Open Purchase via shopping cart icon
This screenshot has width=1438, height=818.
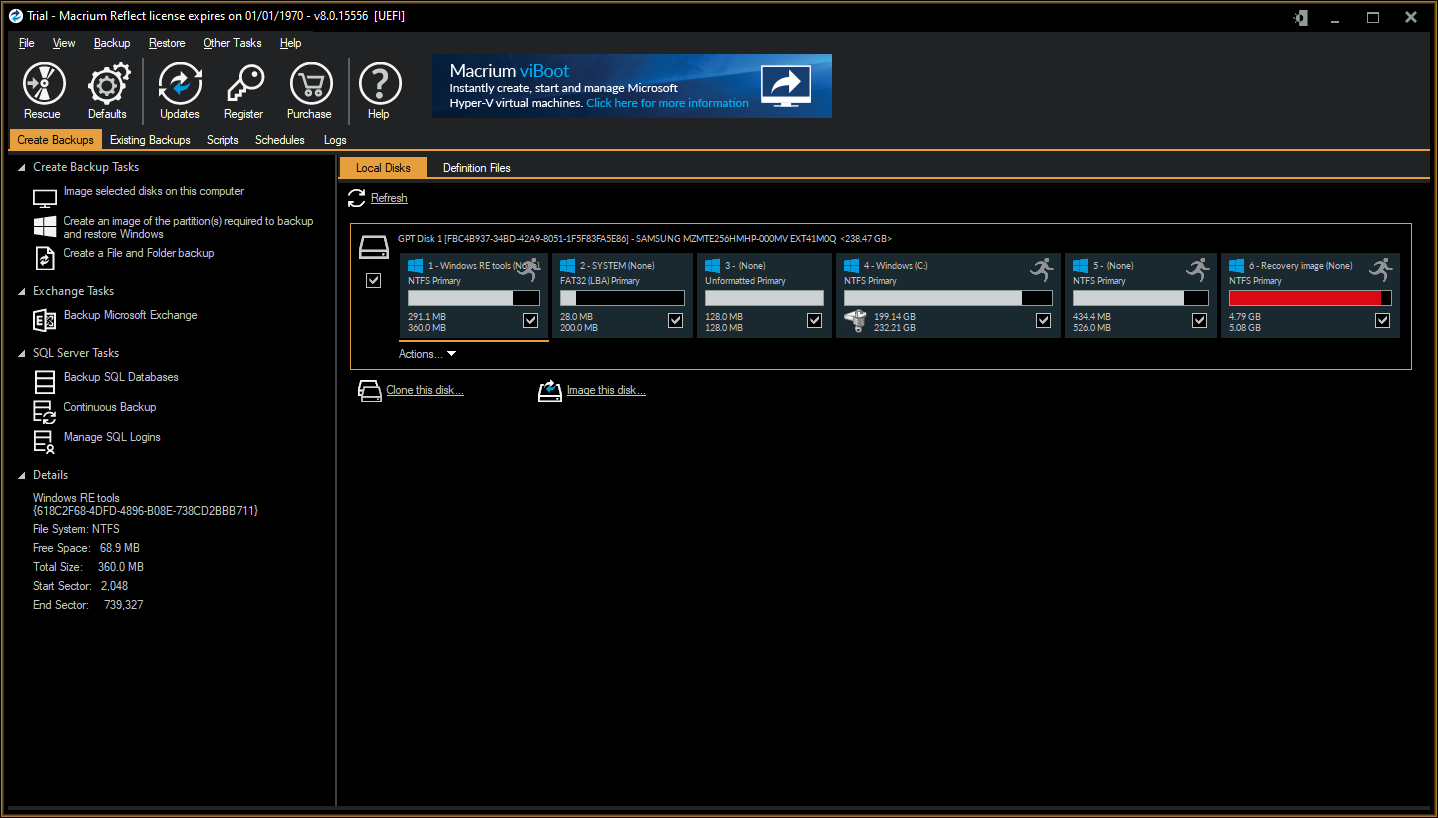[309, 83]
